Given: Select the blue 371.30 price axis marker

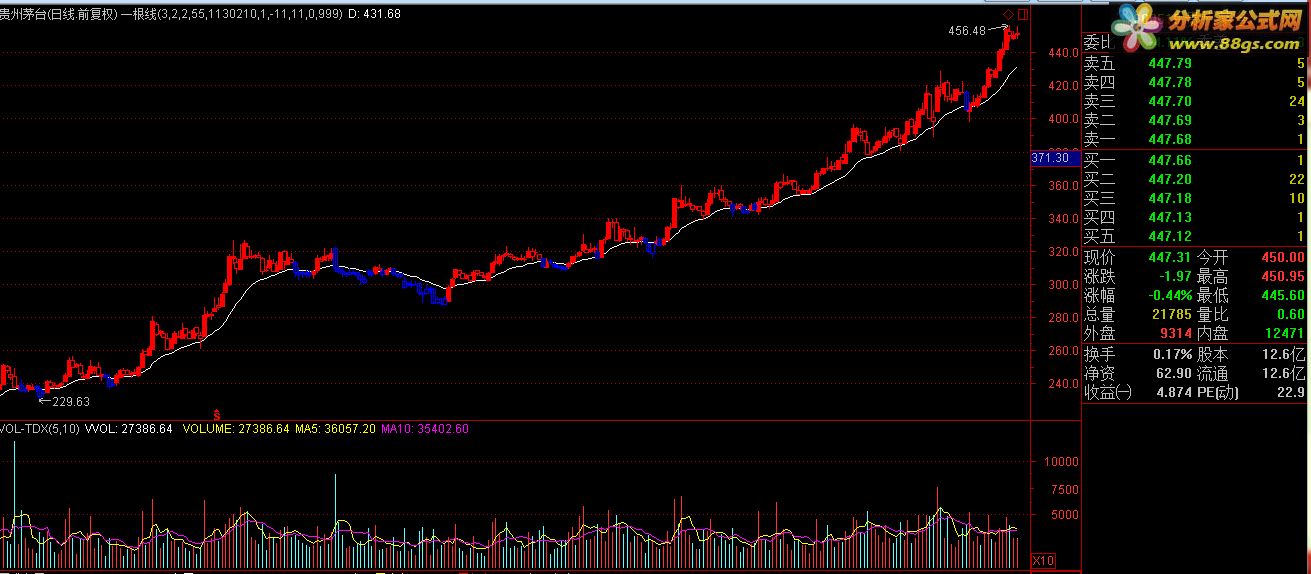Looking at the screenshot, I should (1053, 158).
